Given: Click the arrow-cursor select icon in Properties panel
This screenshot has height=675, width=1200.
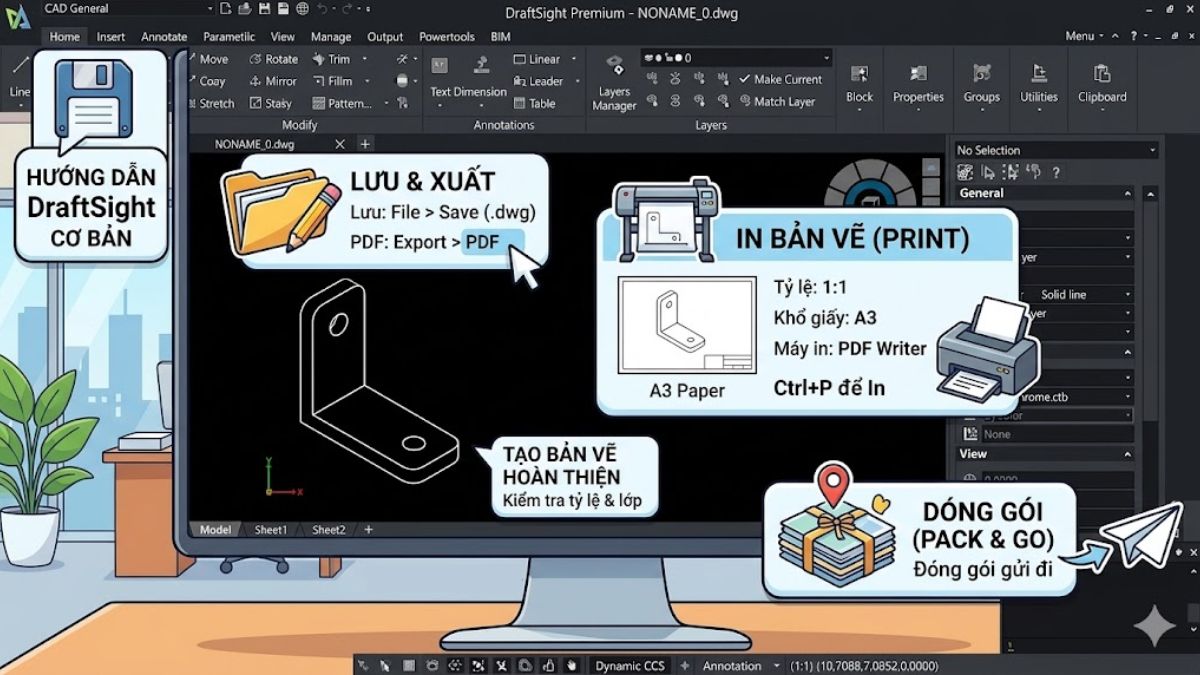Looking at the screenshot, I should (987, 173).
